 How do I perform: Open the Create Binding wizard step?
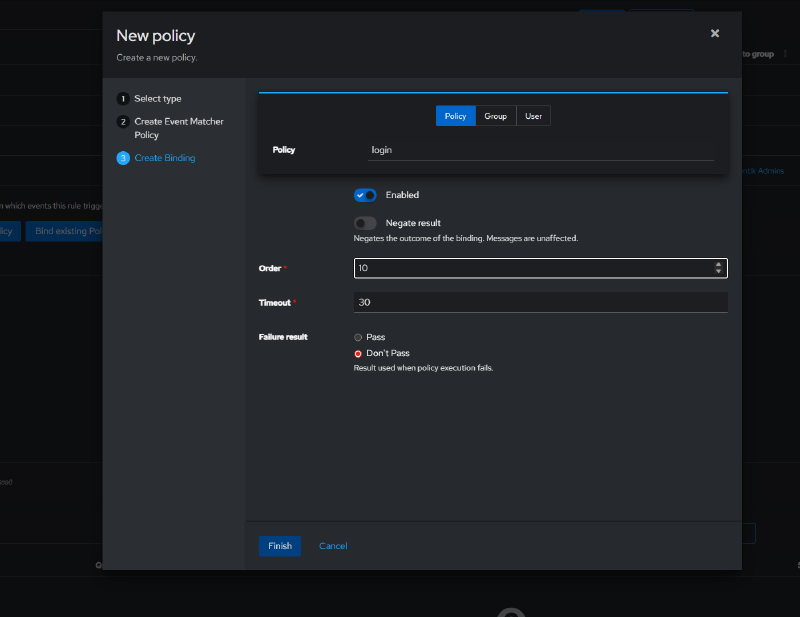pyautogui.click(x=165, y=158)
